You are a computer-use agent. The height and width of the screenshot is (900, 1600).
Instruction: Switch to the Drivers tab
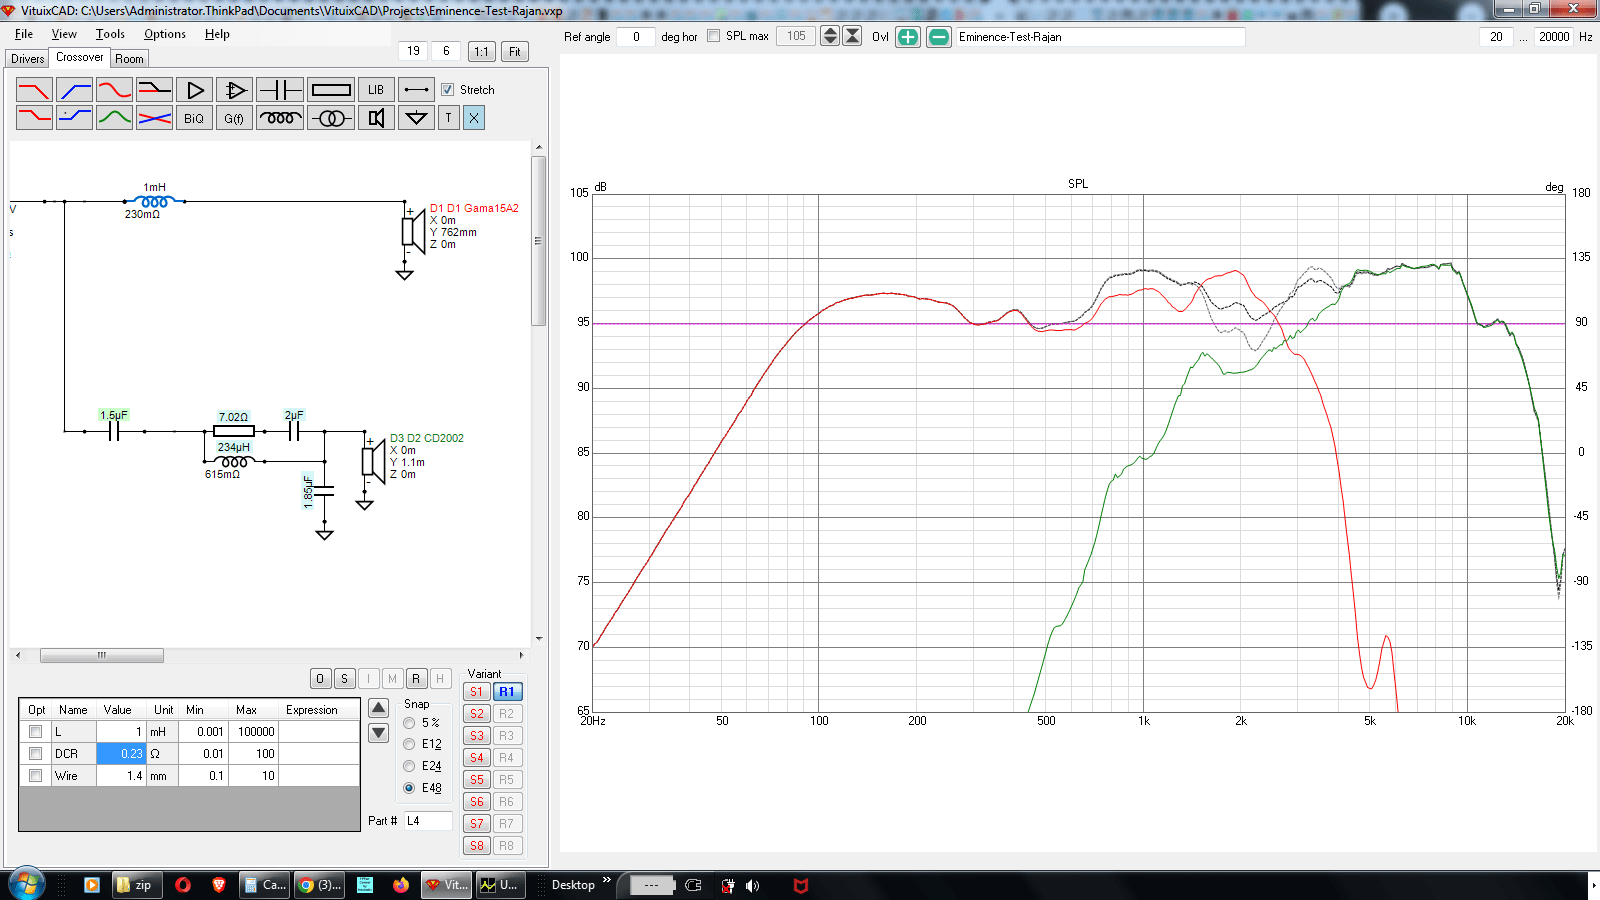[x=28, y=59]
